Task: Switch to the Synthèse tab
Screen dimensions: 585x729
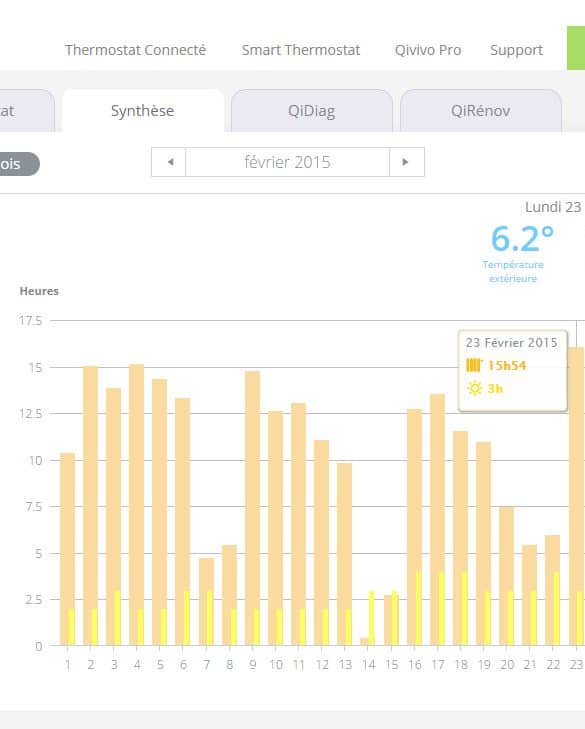Action: (x=143, y=111)
